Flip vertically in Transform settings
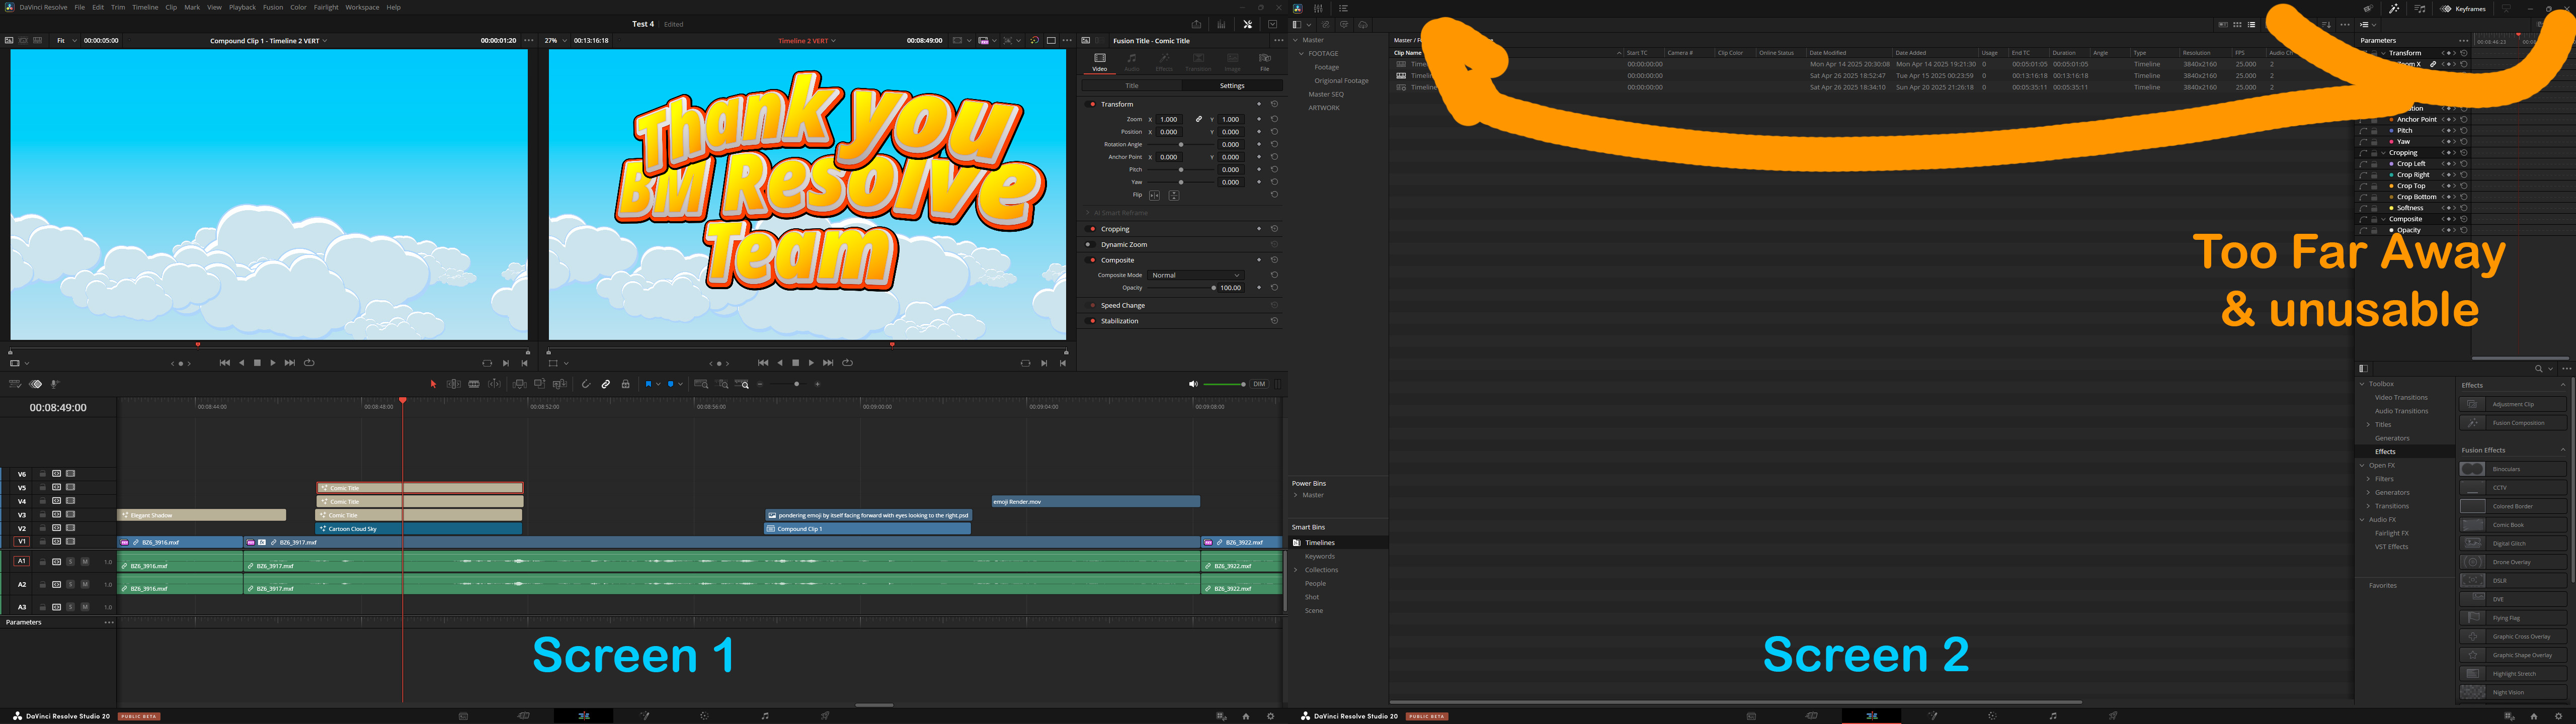This screenshot has height=724, width=2576. click(x=1174, y=195)
